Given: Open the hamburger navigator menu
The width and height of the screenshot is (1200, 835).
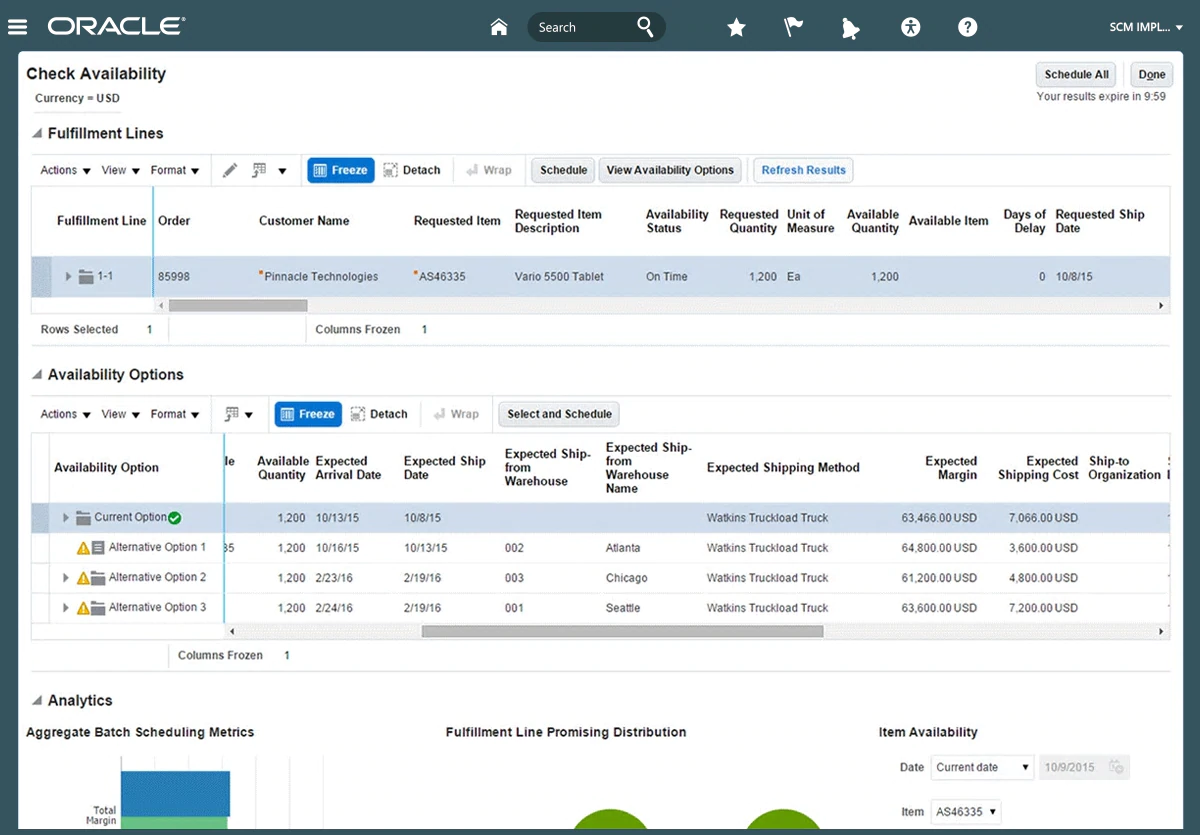Looking at the screenshot, I should tap(18, 27).
